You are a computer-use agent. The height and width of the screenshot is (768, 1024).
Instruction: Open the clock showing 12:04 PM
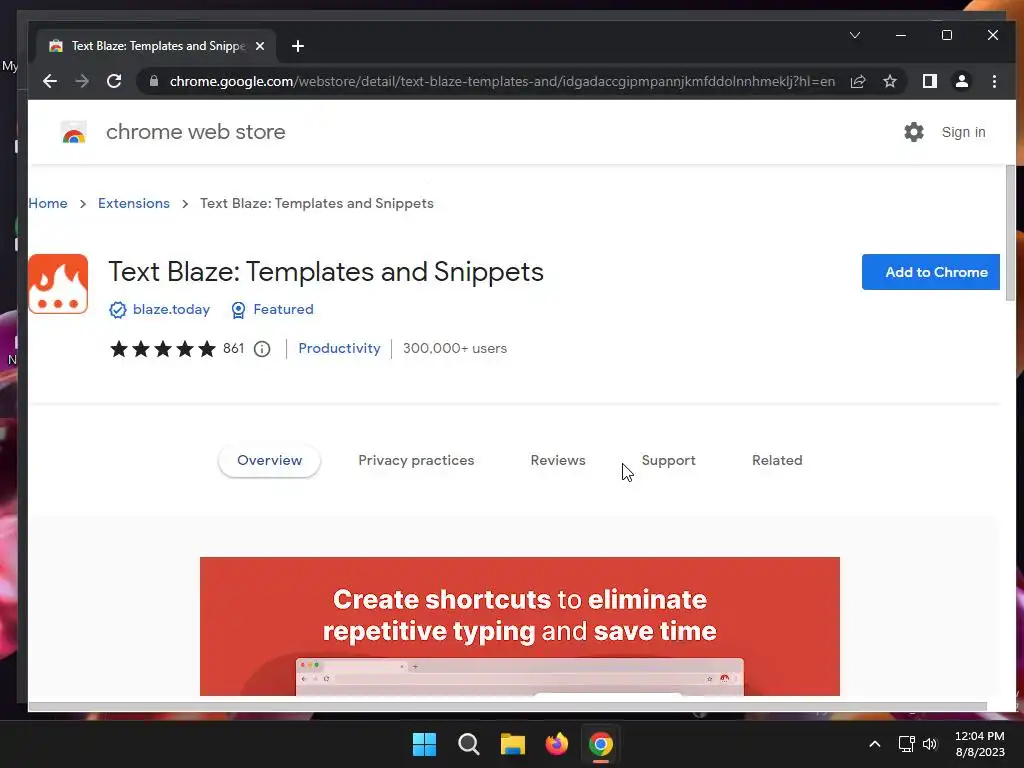tap(980, 744)
